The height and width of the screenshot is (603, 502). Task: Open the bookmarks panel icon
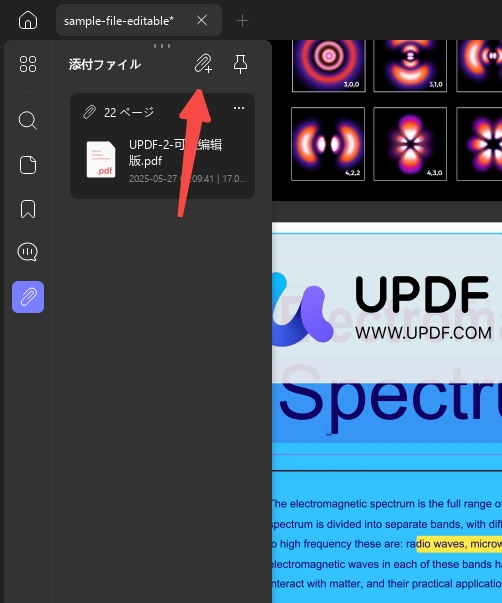[28, 209]
